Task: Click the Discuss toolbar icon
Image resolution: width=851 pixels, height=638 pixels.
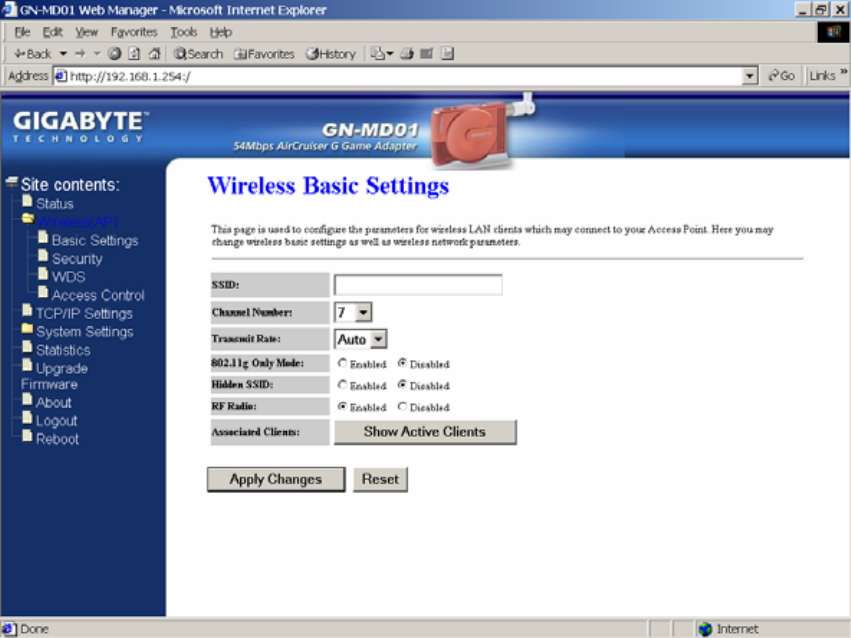Action: (447, 54)
